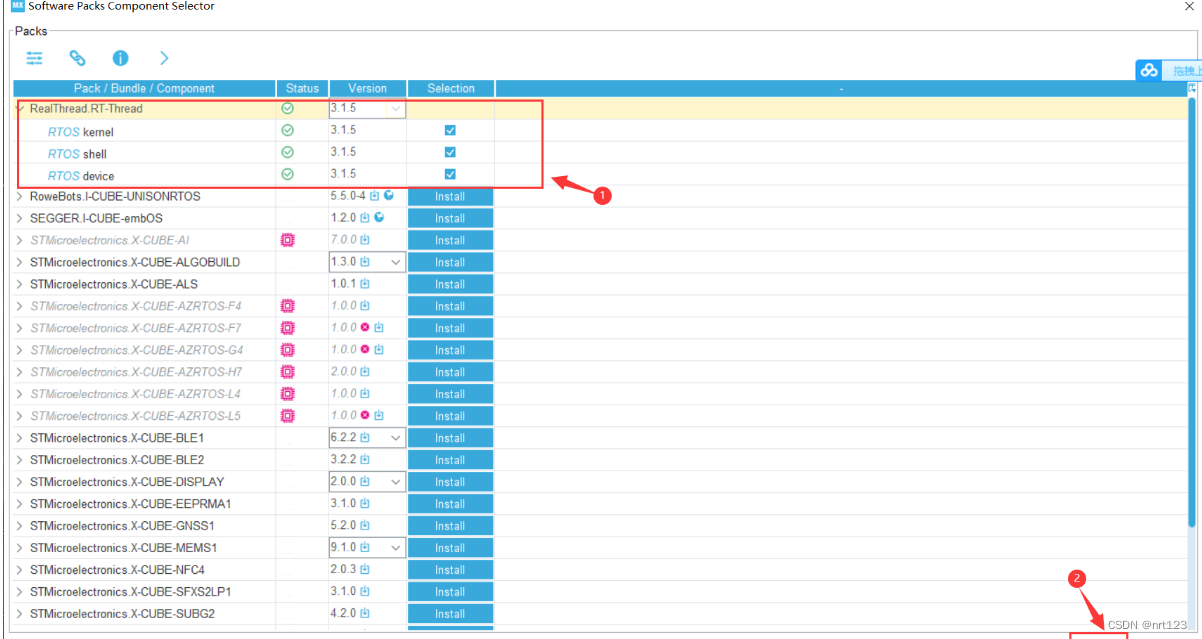
Task: Open the filters sliders icon in Packs toolbar
Action: click(35, 58)
